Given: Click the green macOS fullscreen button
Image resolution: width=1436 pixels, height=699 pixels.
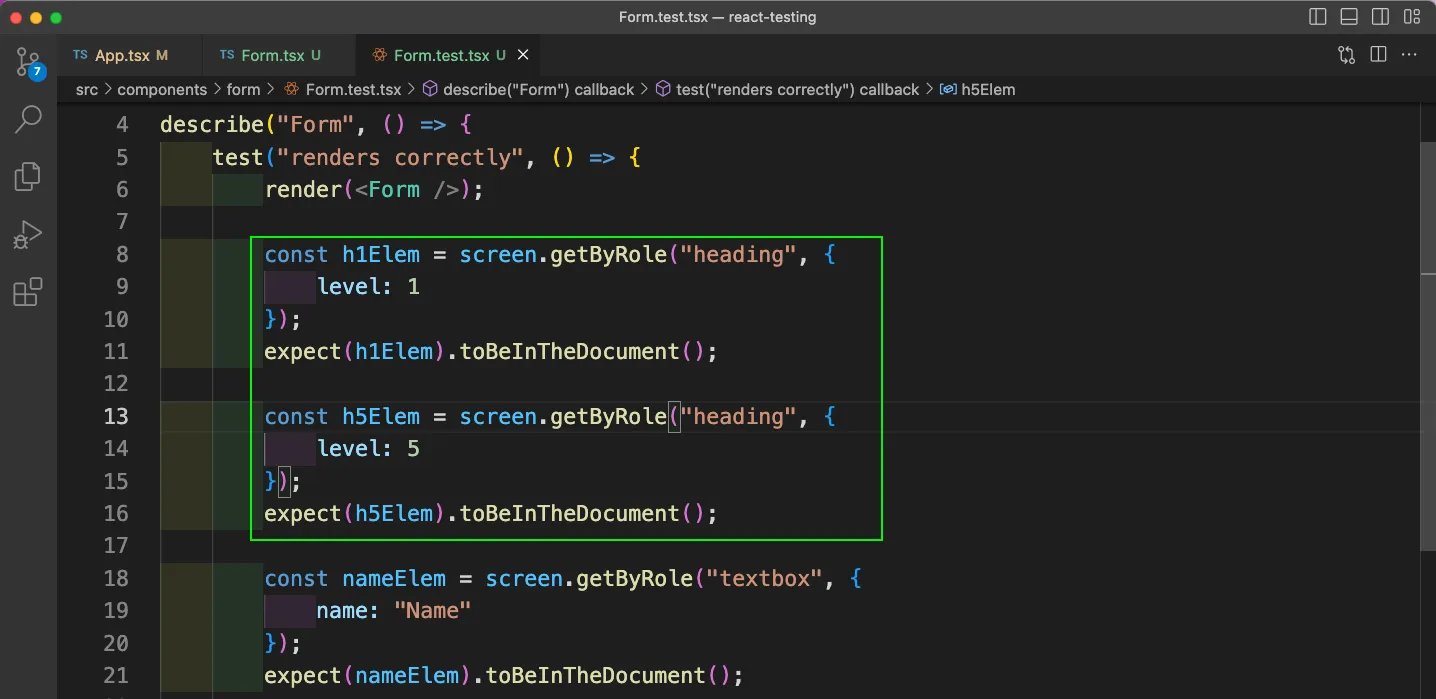Looking at the screenshot, I should point(56,18).
